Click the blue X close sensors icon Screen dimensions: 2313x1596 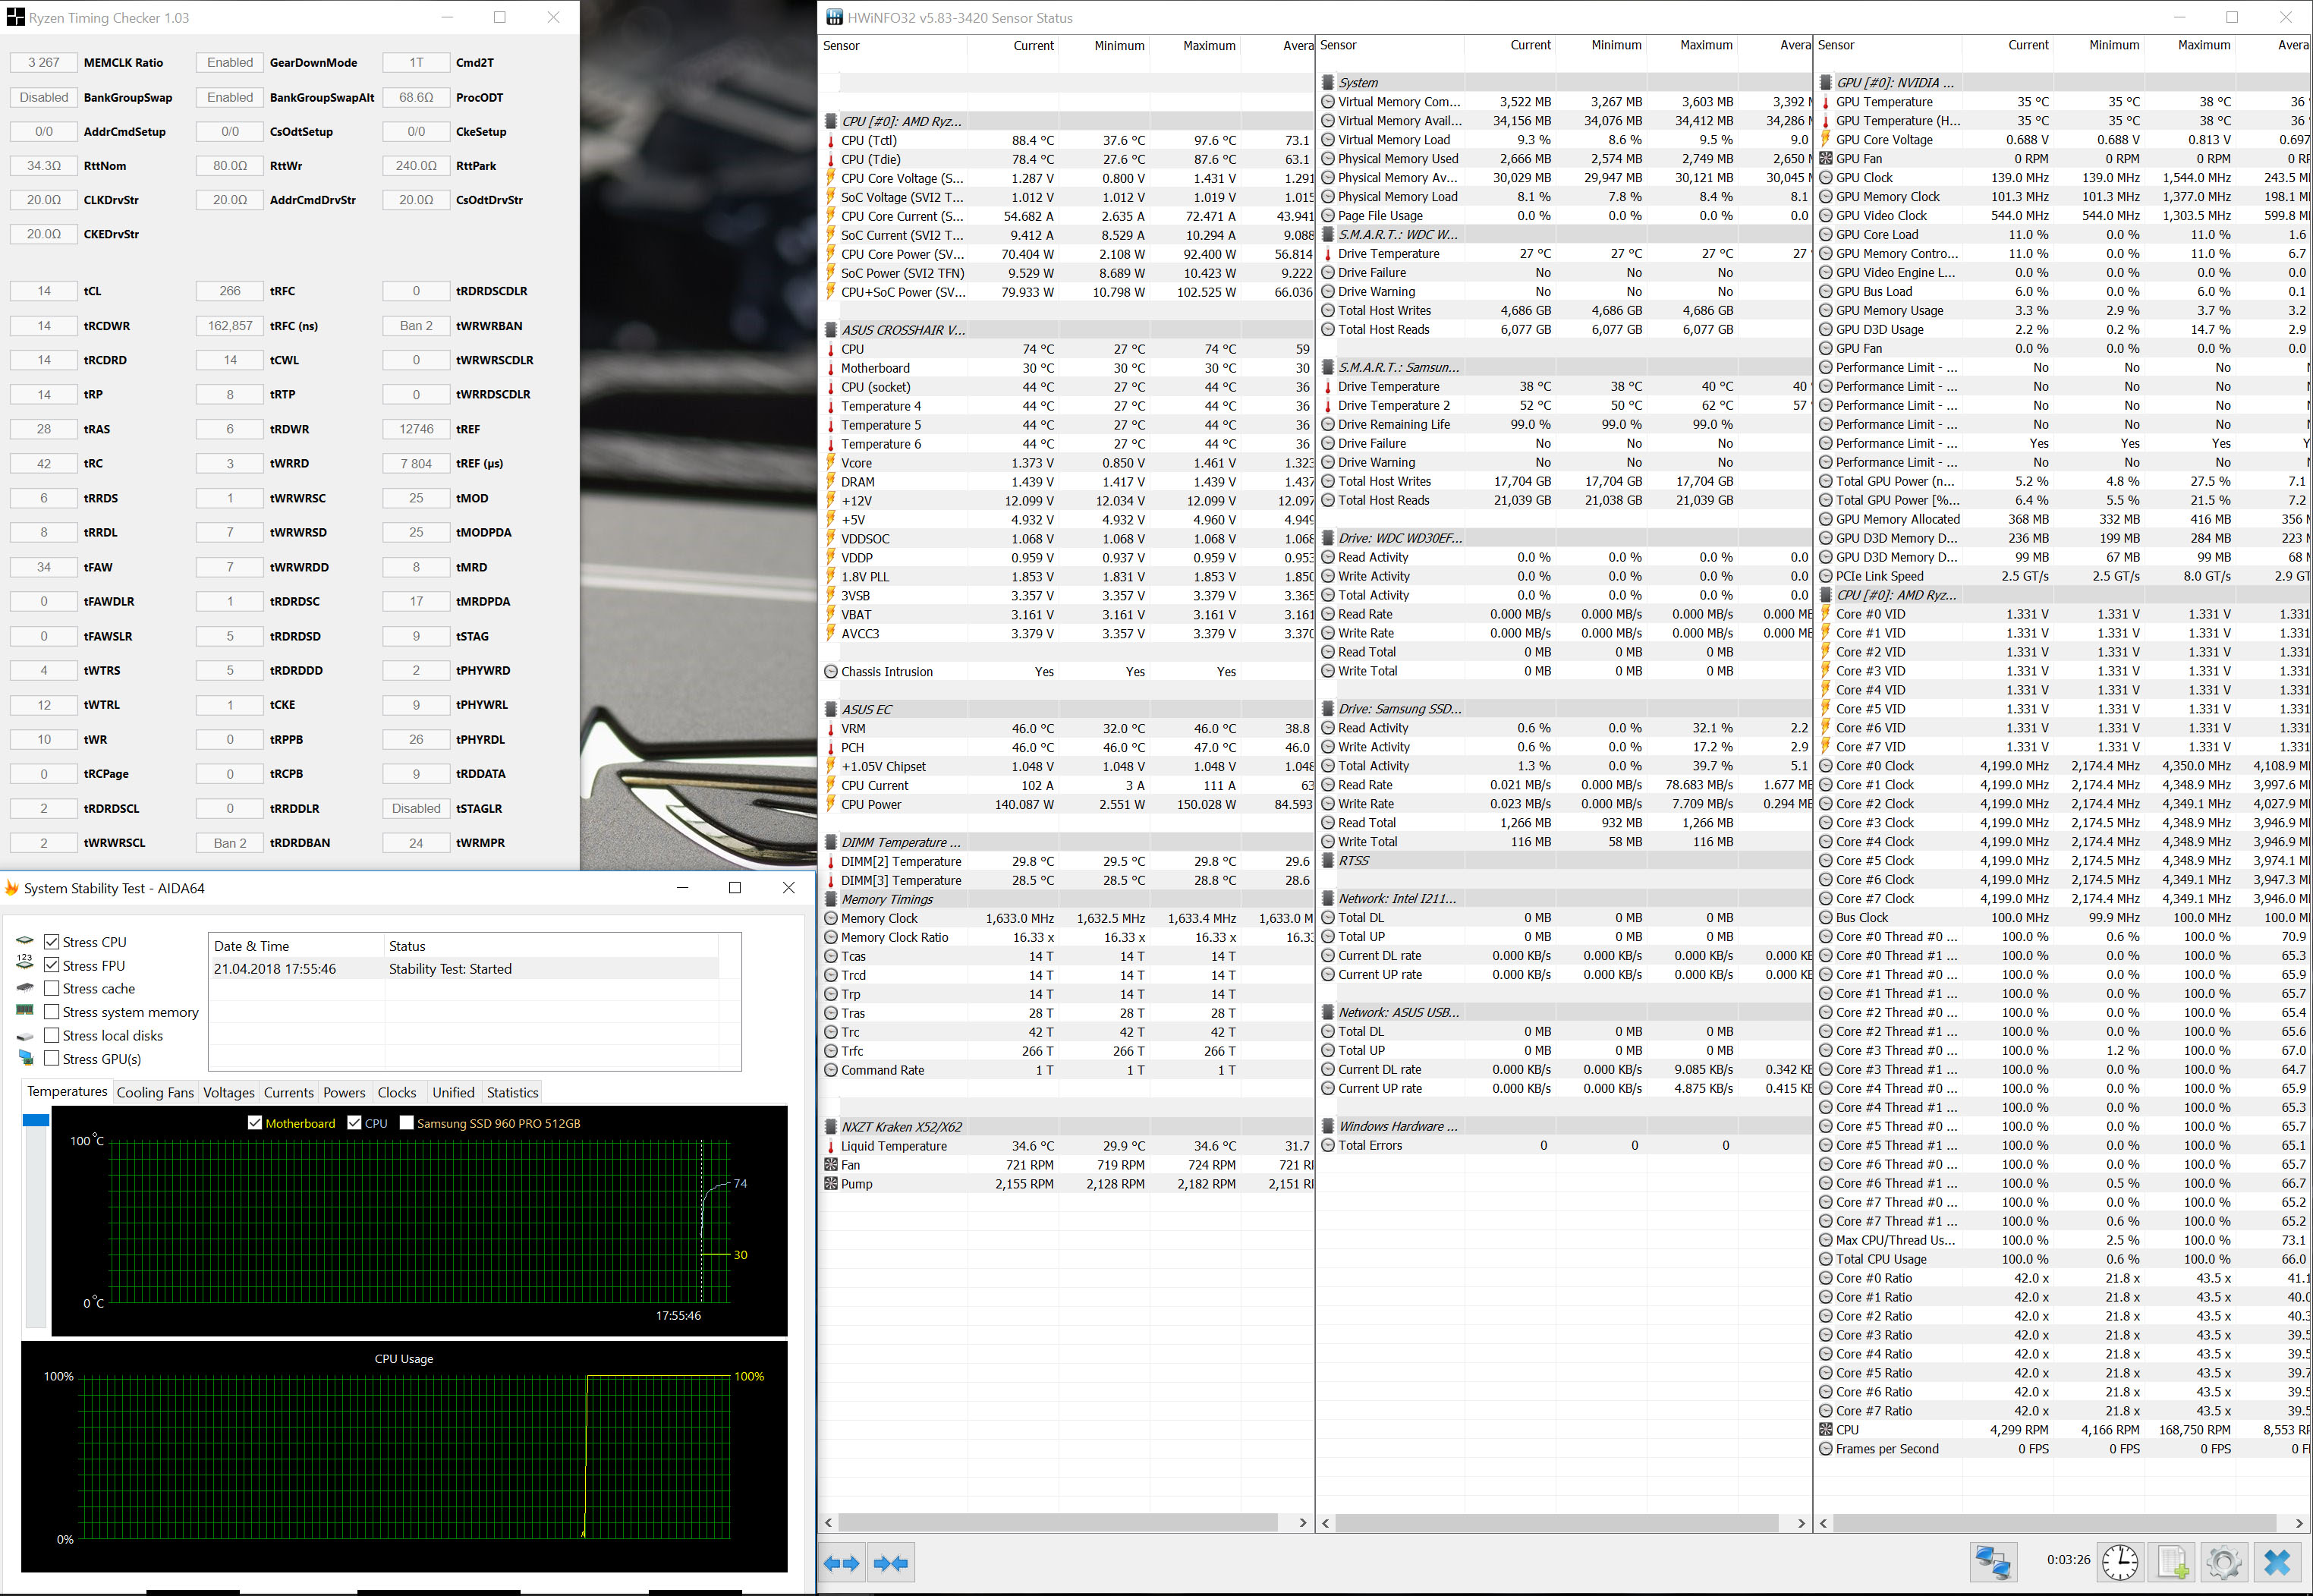tap(2277, 1561)
